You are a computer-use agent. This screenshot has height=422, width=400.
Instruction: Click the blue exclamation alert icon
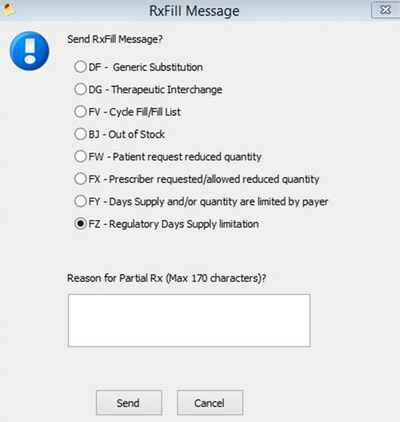tap(29, 51)
